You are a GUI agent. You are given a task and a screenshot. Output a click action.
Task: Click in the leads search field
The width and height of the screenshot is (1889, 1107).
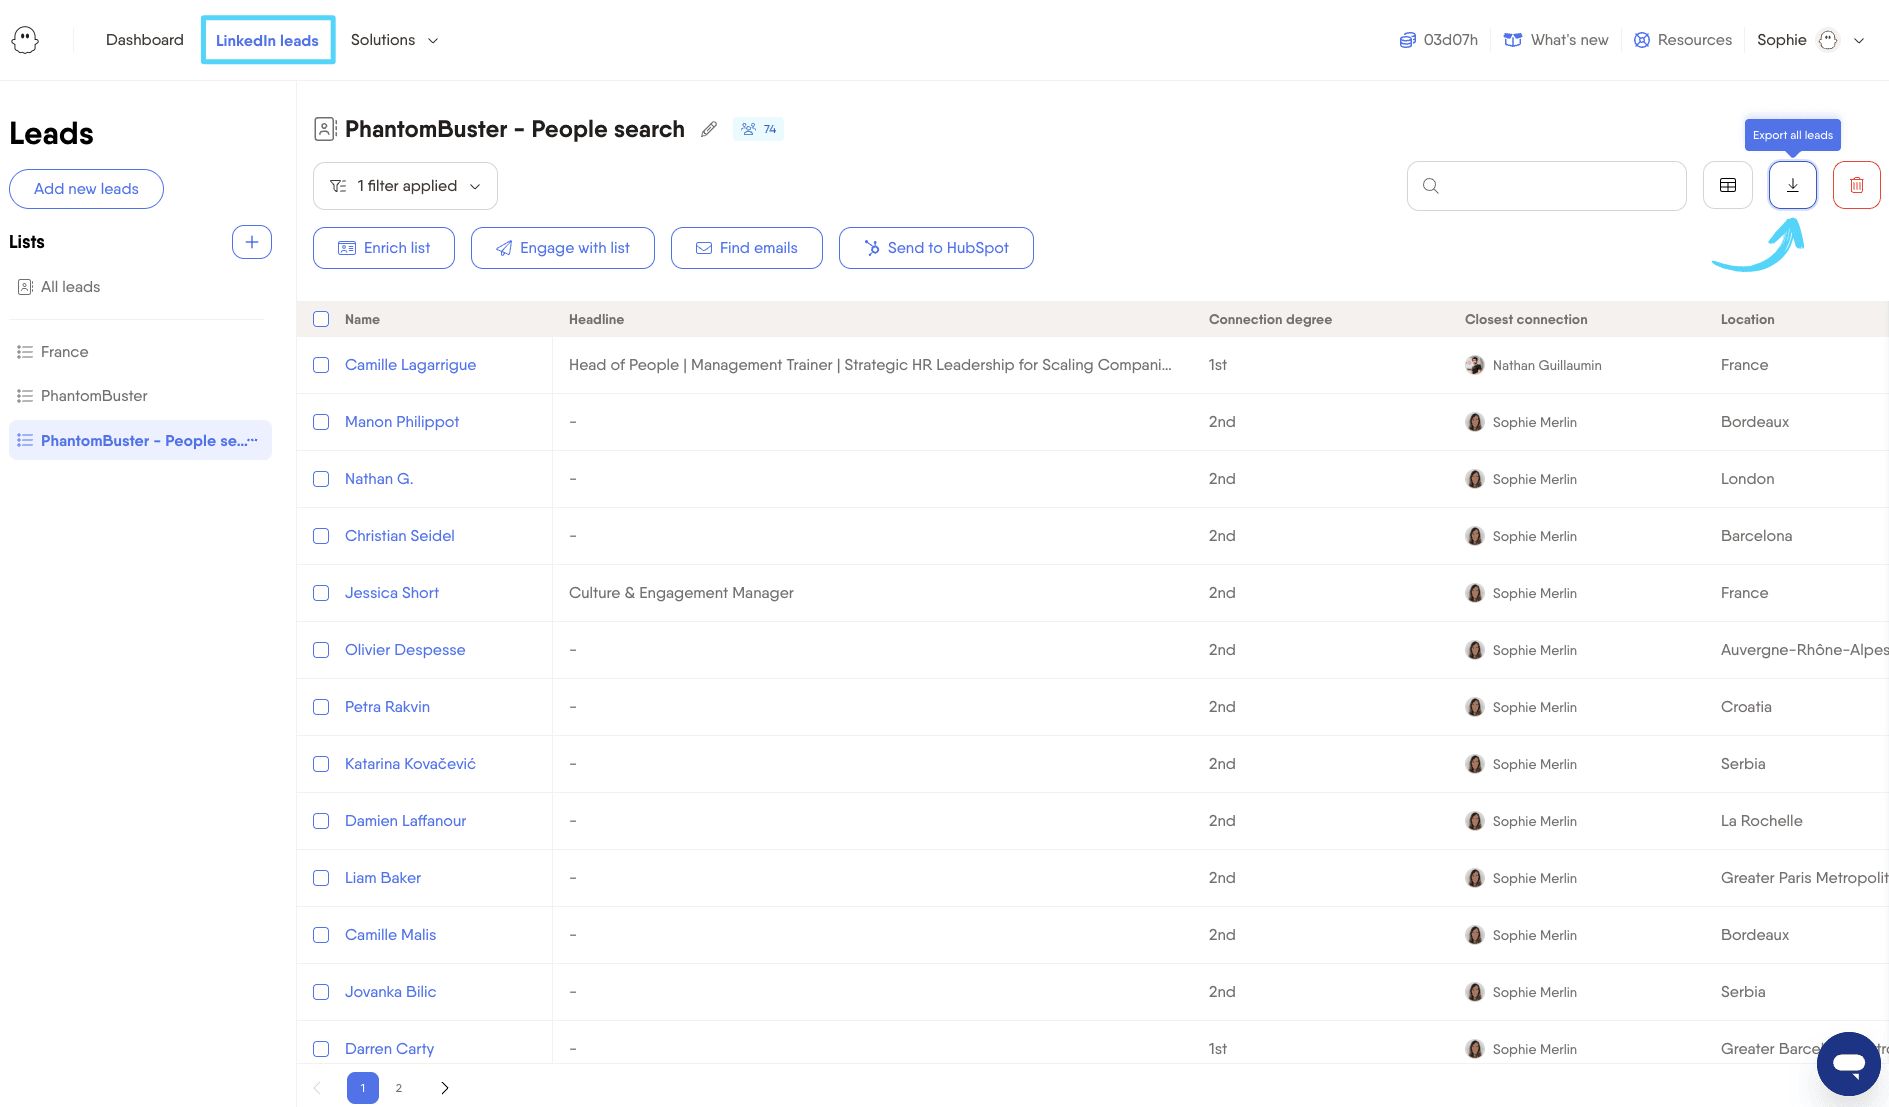point(1547,186)
